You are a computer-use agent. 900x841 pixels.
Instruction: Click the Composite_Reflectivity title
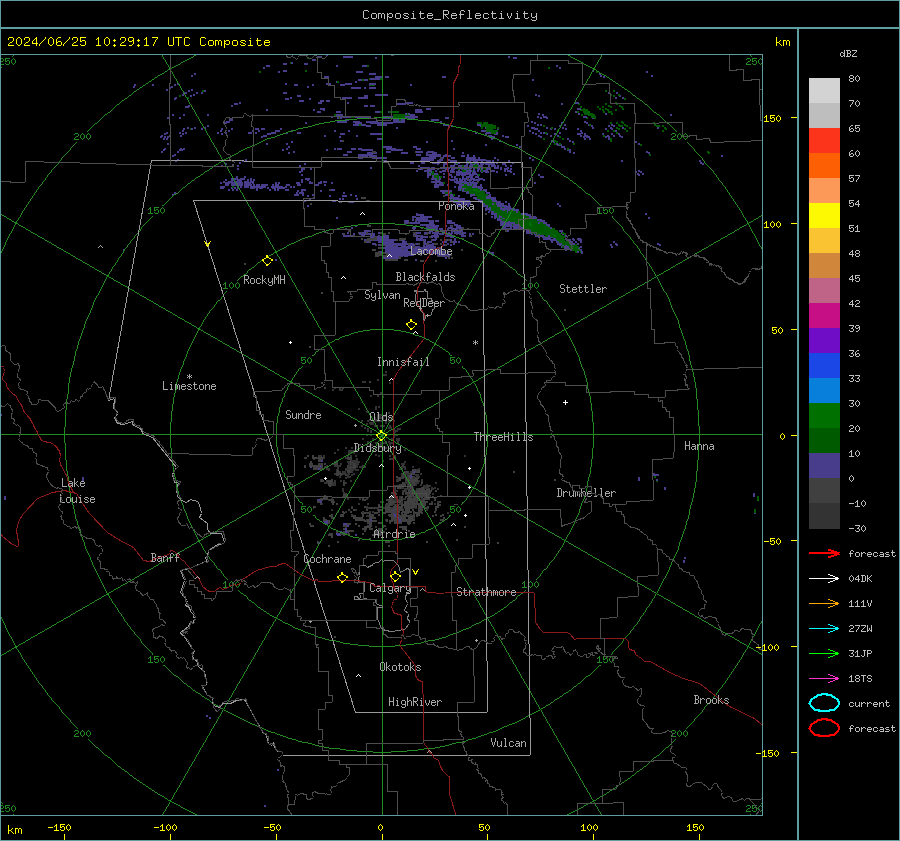pos(450,15)
